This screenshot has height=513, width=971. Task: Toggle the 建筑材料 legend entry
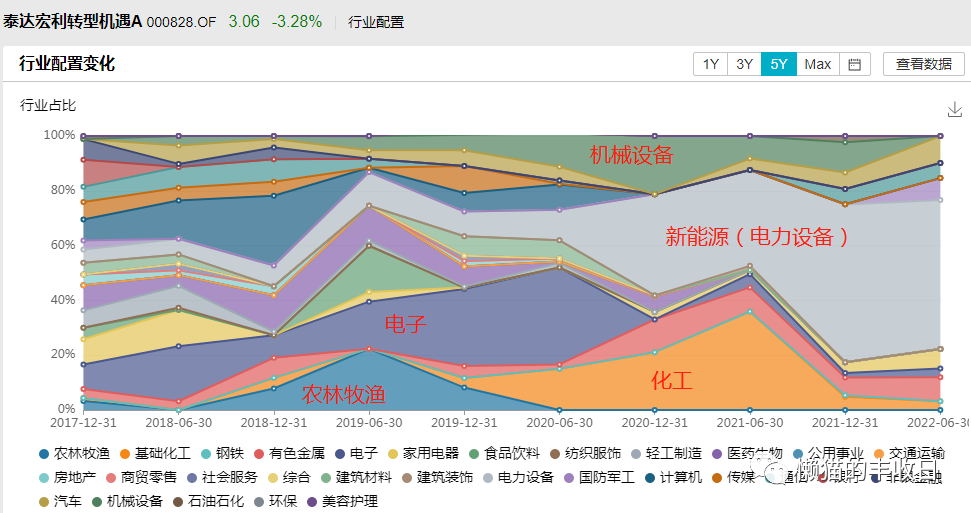click(357, 477)
